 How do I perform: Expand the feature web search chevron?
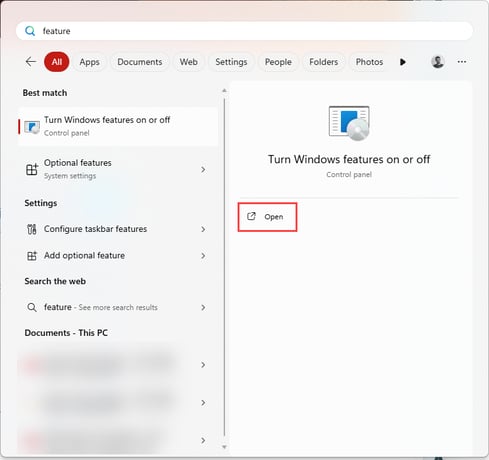[203, 307]
